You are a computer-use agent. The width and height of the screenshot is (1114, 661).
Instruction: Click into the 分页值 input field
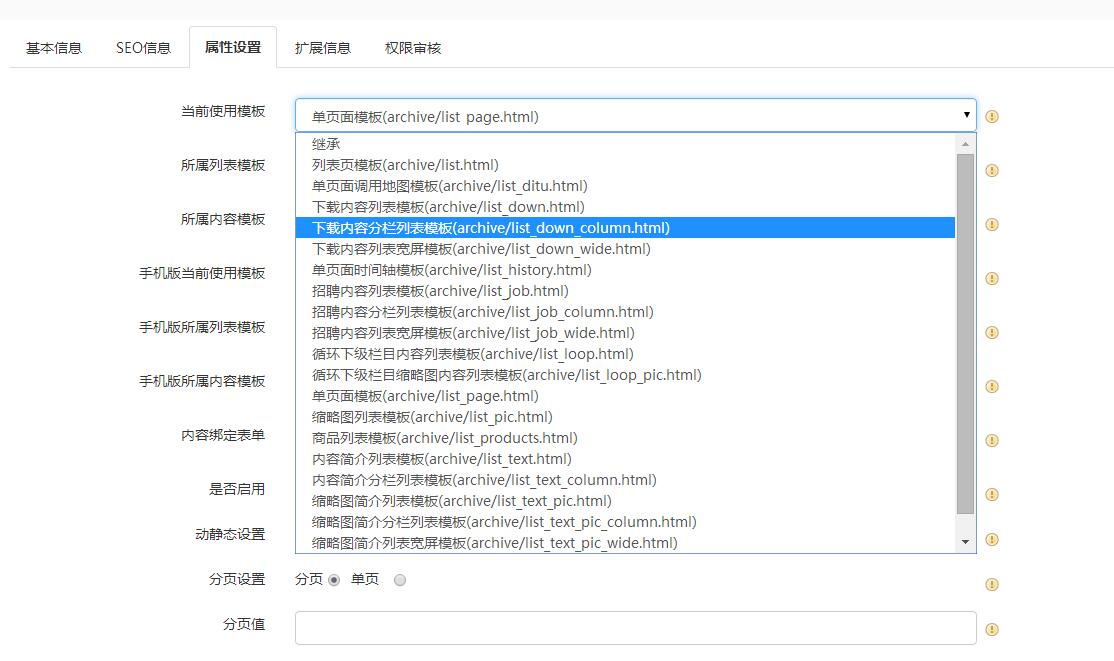pos(635,628)
